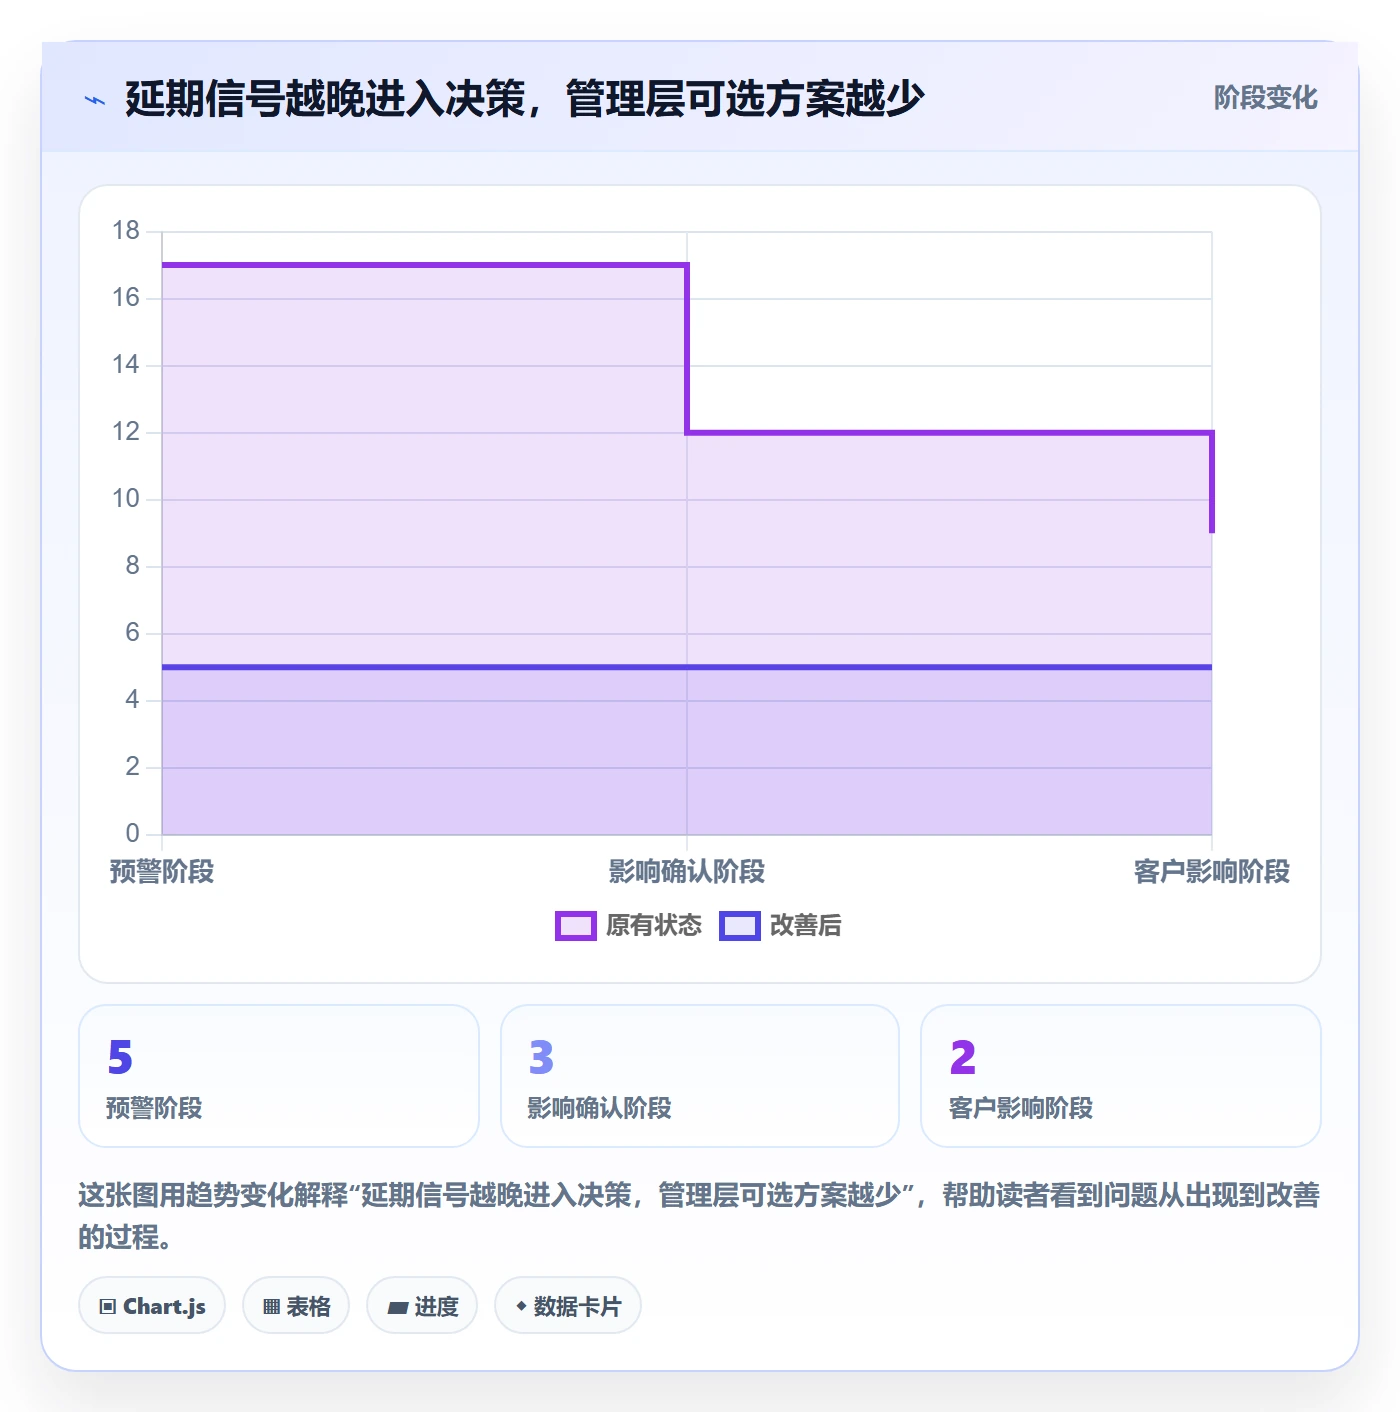Click the grid icon in 表格 chip
The width and height of the screenshot is (1400, 1412).
pos(271,1307)
